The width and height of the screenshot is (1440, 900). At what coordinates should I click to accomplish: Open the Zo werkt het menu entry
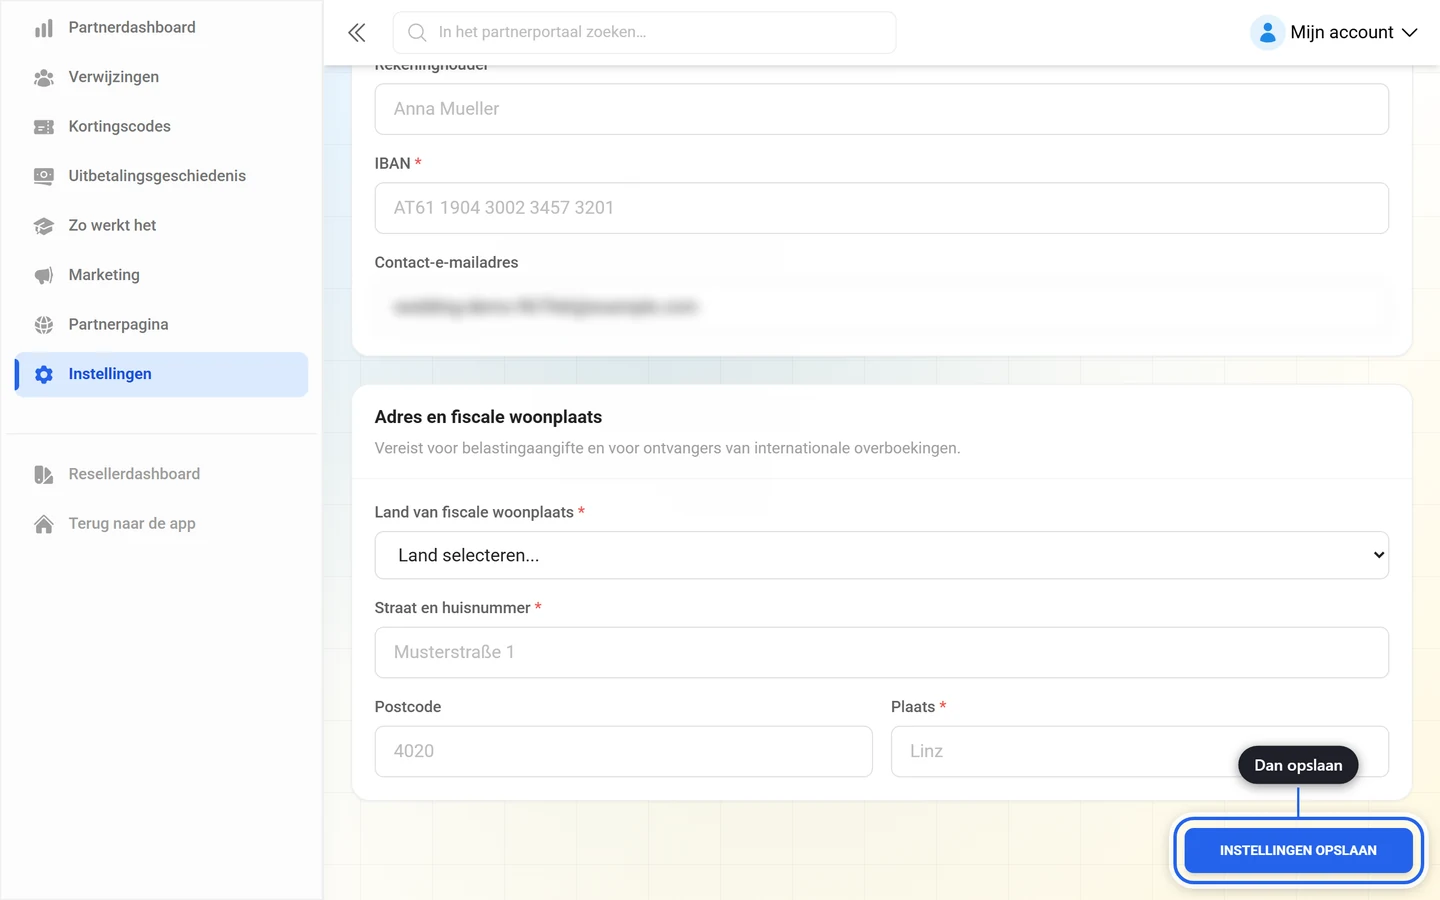click(161, 226)
